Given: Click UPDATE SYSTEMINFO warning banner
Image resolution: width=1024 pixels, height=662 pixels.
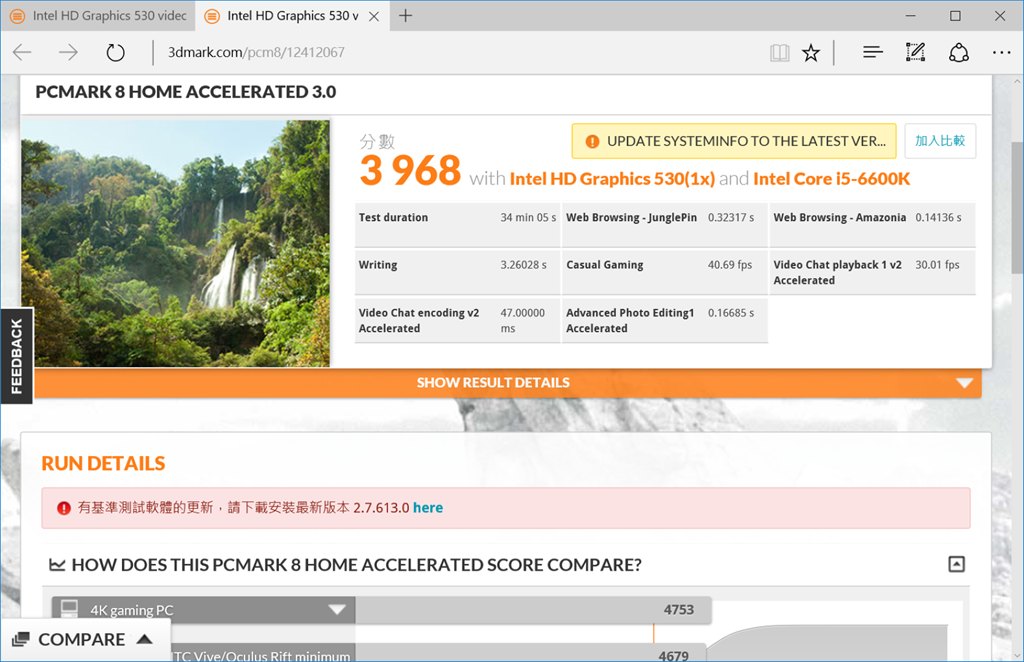Looking at the screenshot, I should (x=734, y=141).
